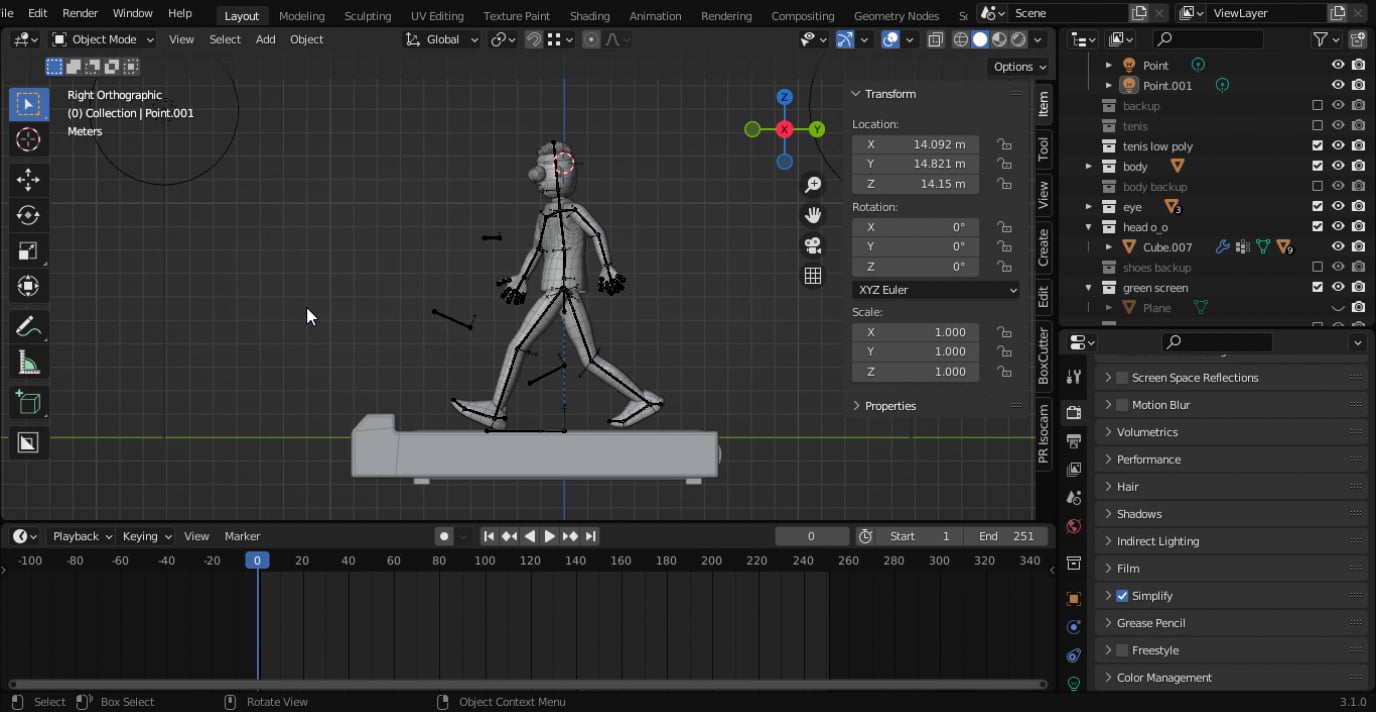The image size is (1376, 712).
Task: Hide the body collection using its eye icon
Action: click(x=1338, y=166)
